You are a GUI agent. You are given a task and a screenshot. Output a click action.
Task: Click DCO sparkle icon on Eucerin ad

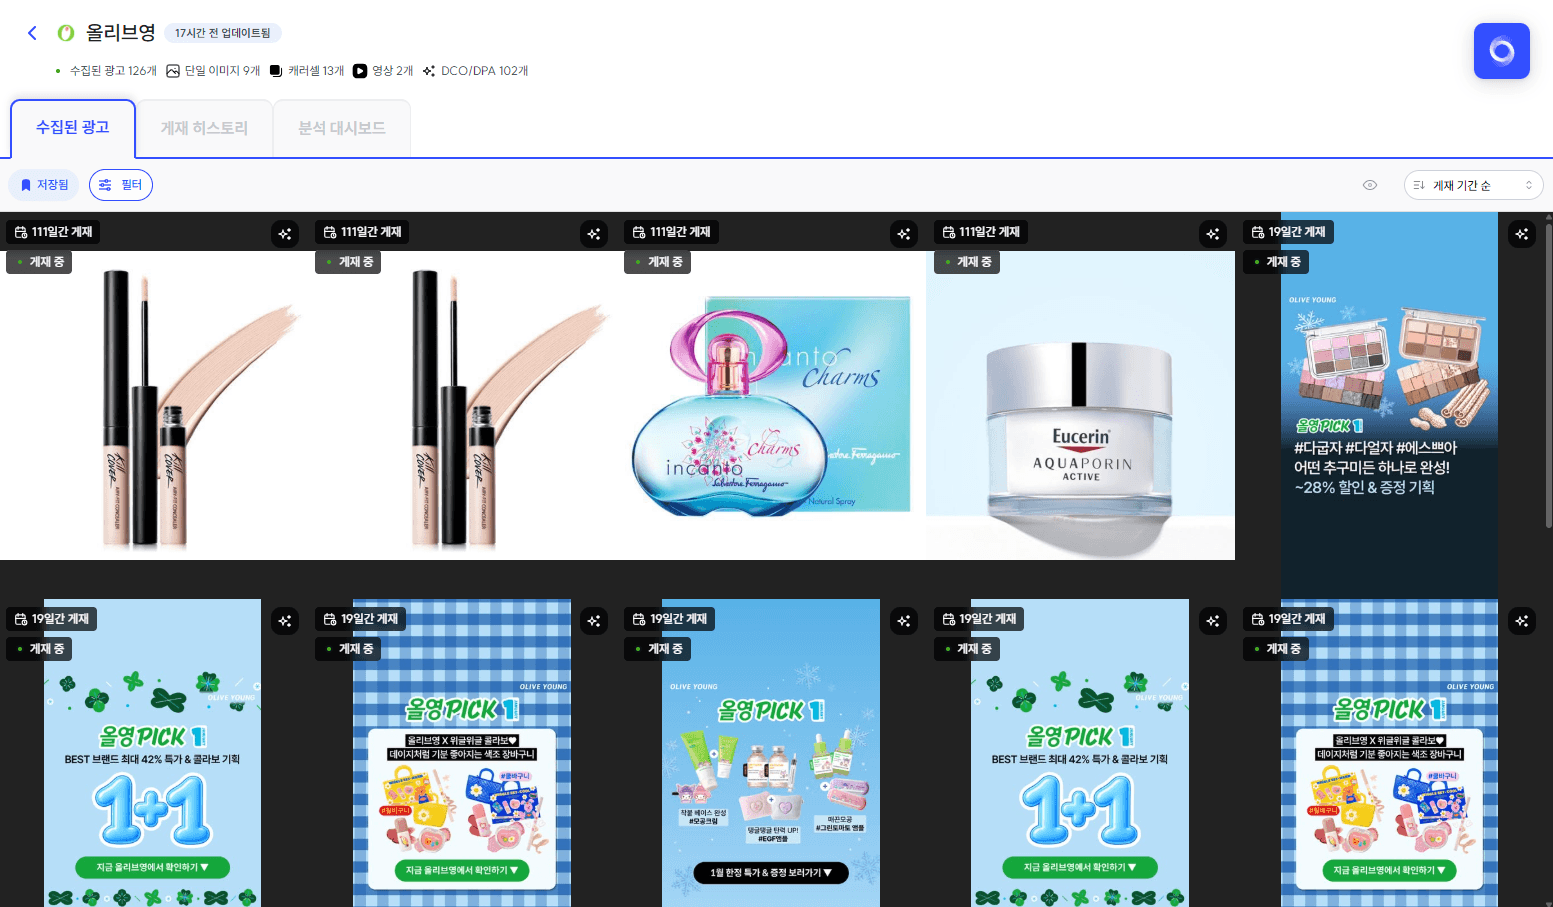tap(1213, 234)
